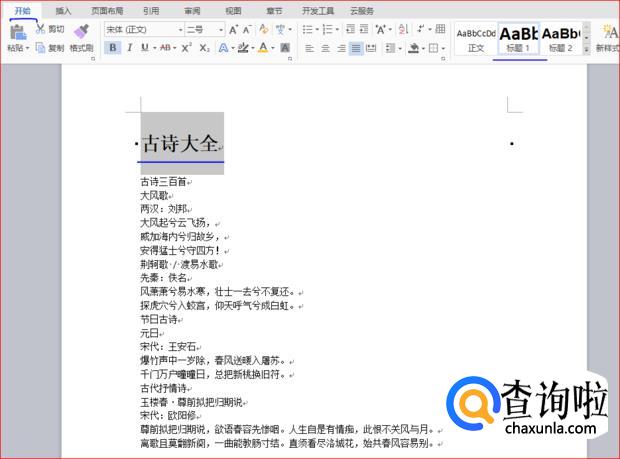Apply superscript formatting (X²)
Image resolution: width=620 pixels, height=459 pixels.
pyautogui.click(x=187, y=47)
